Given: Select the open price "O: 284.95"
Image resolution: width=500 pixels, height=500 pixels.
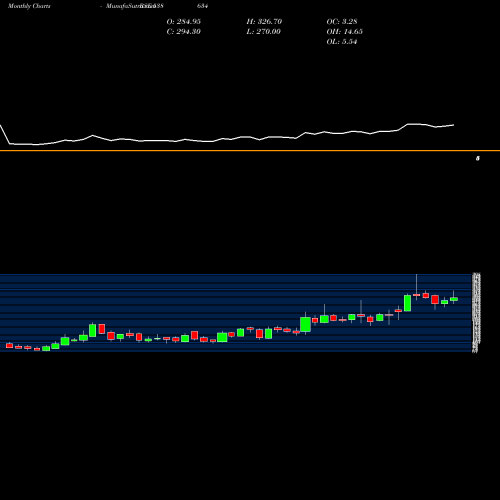Looking at the screenshot, I should 184,21.
